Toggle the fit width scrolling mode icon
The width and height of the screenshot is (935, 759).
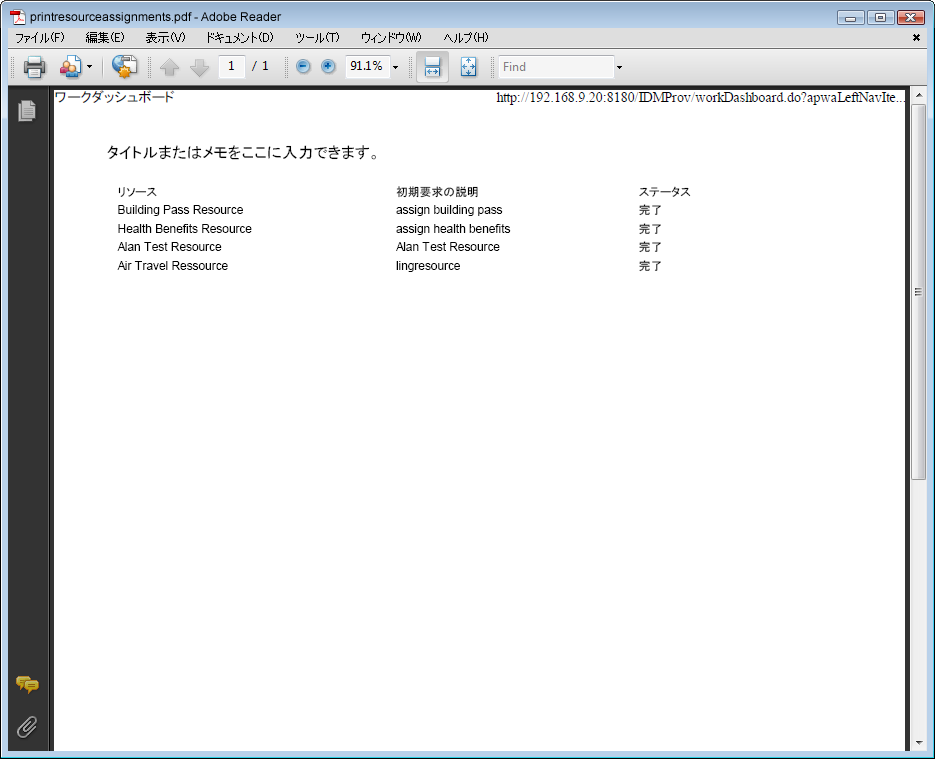(432, 67)
